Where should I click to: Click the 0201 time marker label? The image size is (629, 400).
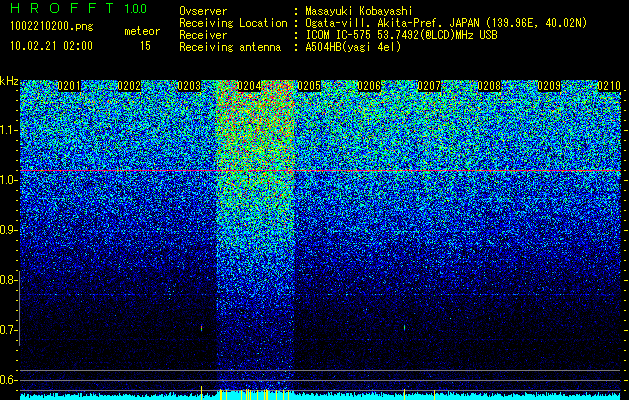[69, 86]
